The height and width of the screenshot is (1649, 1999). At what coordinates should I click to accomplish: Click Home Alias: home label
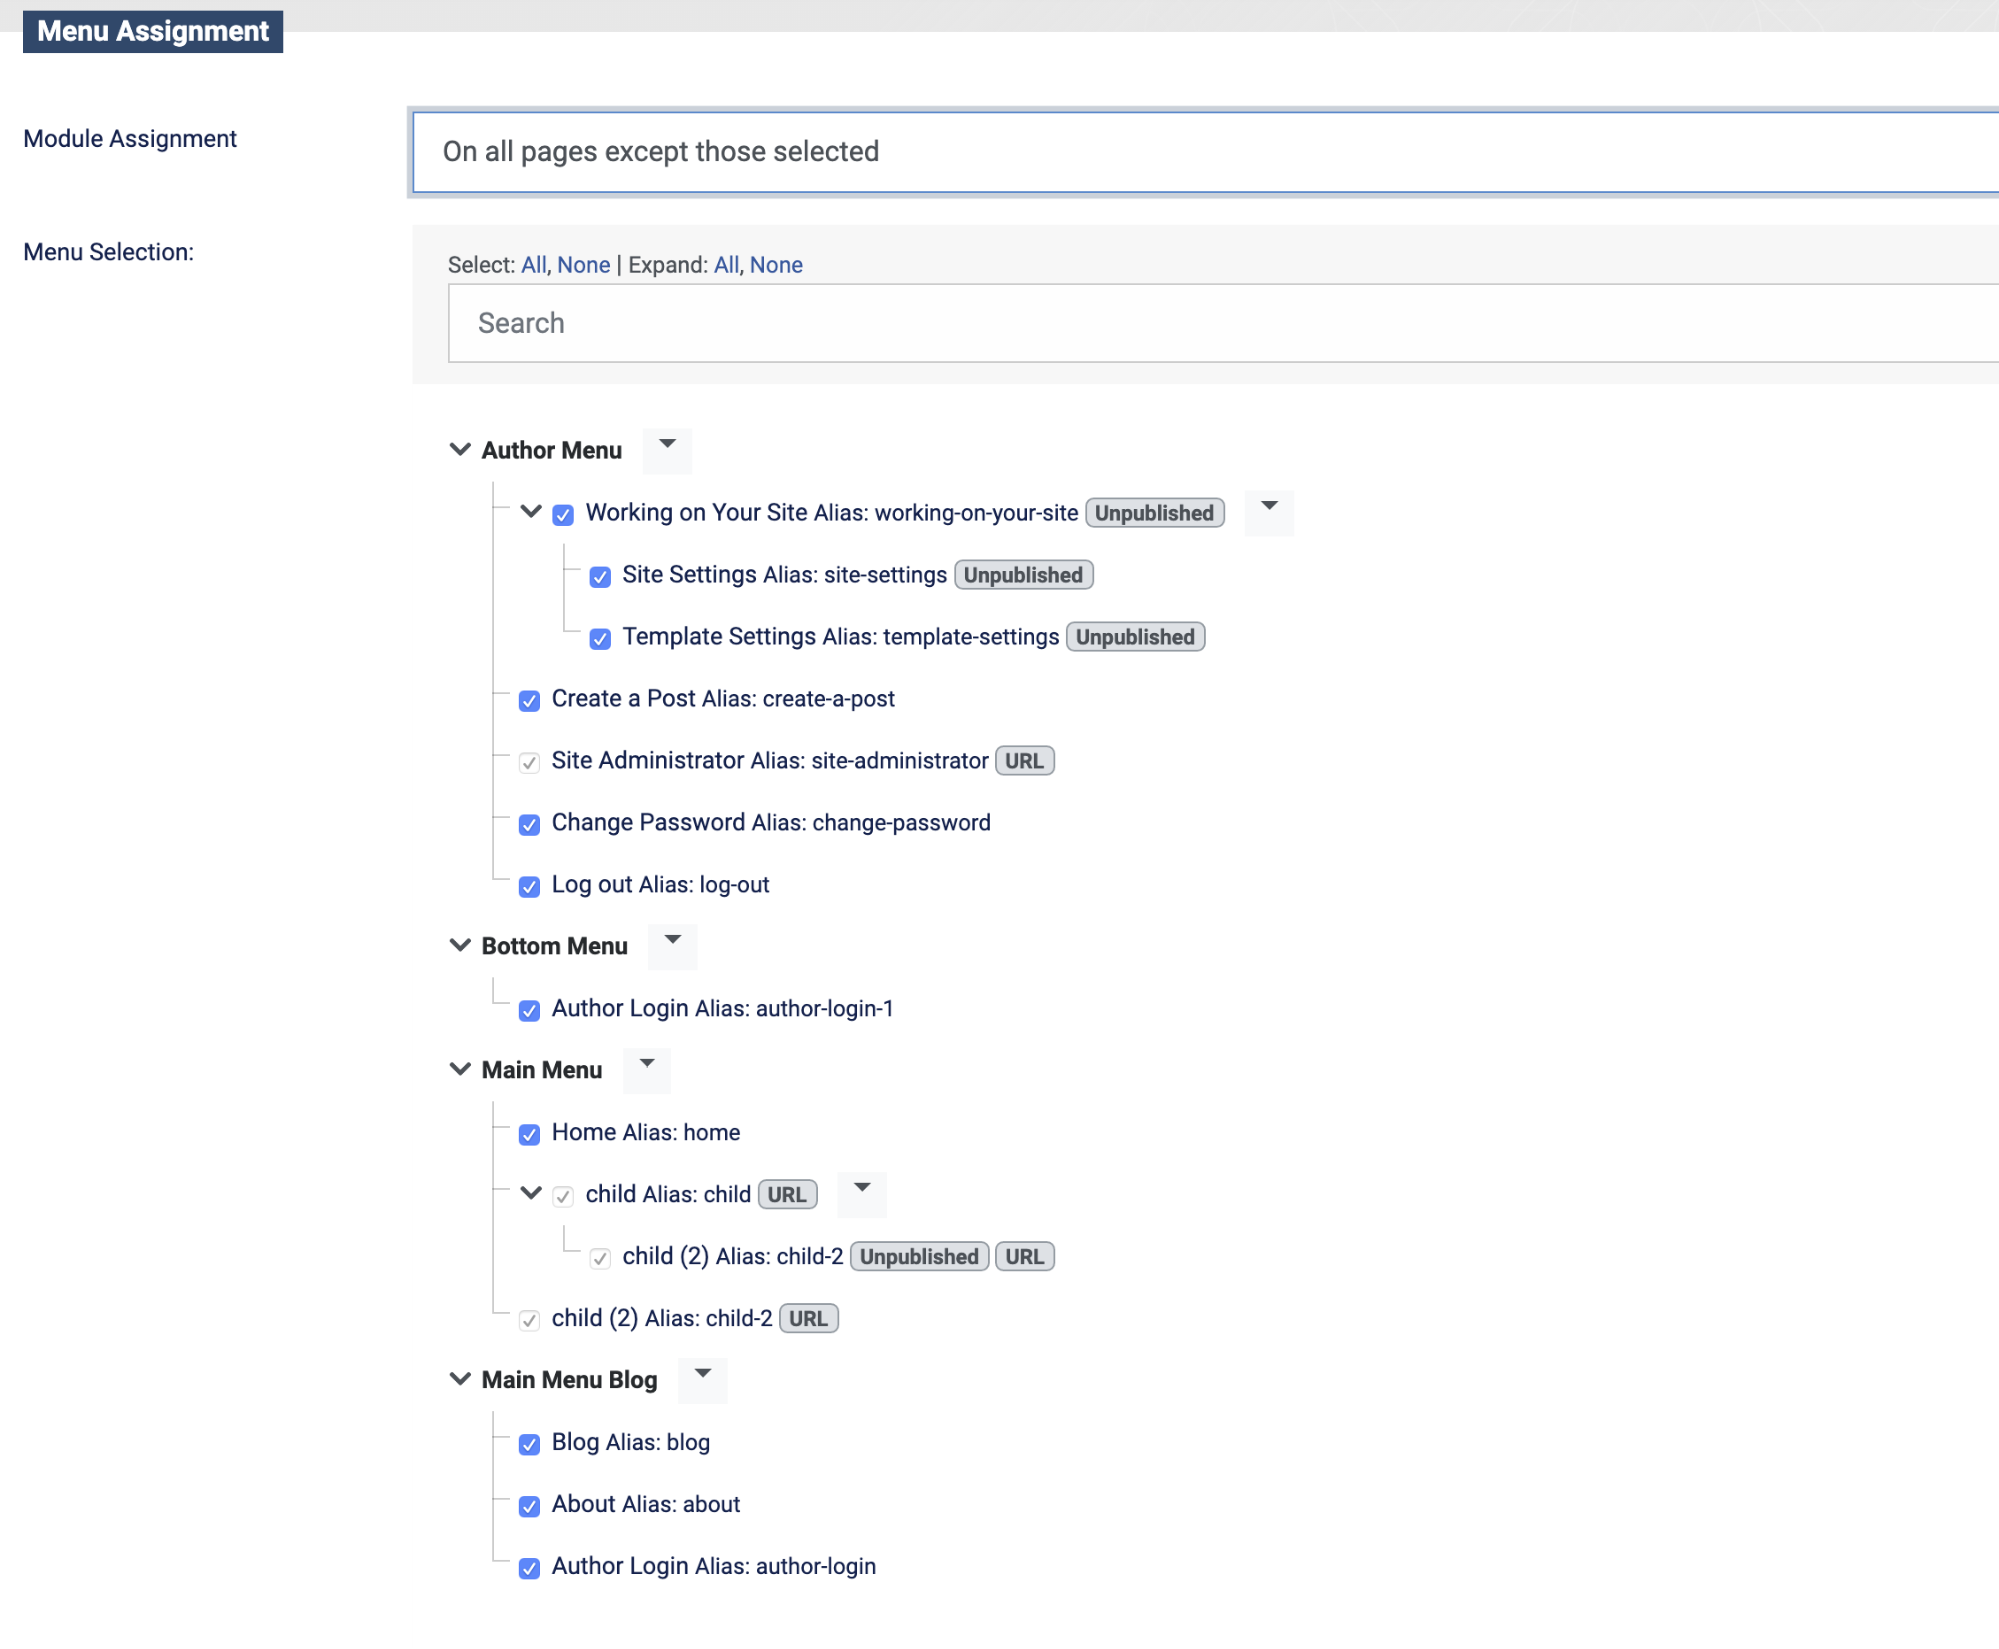646,1132
